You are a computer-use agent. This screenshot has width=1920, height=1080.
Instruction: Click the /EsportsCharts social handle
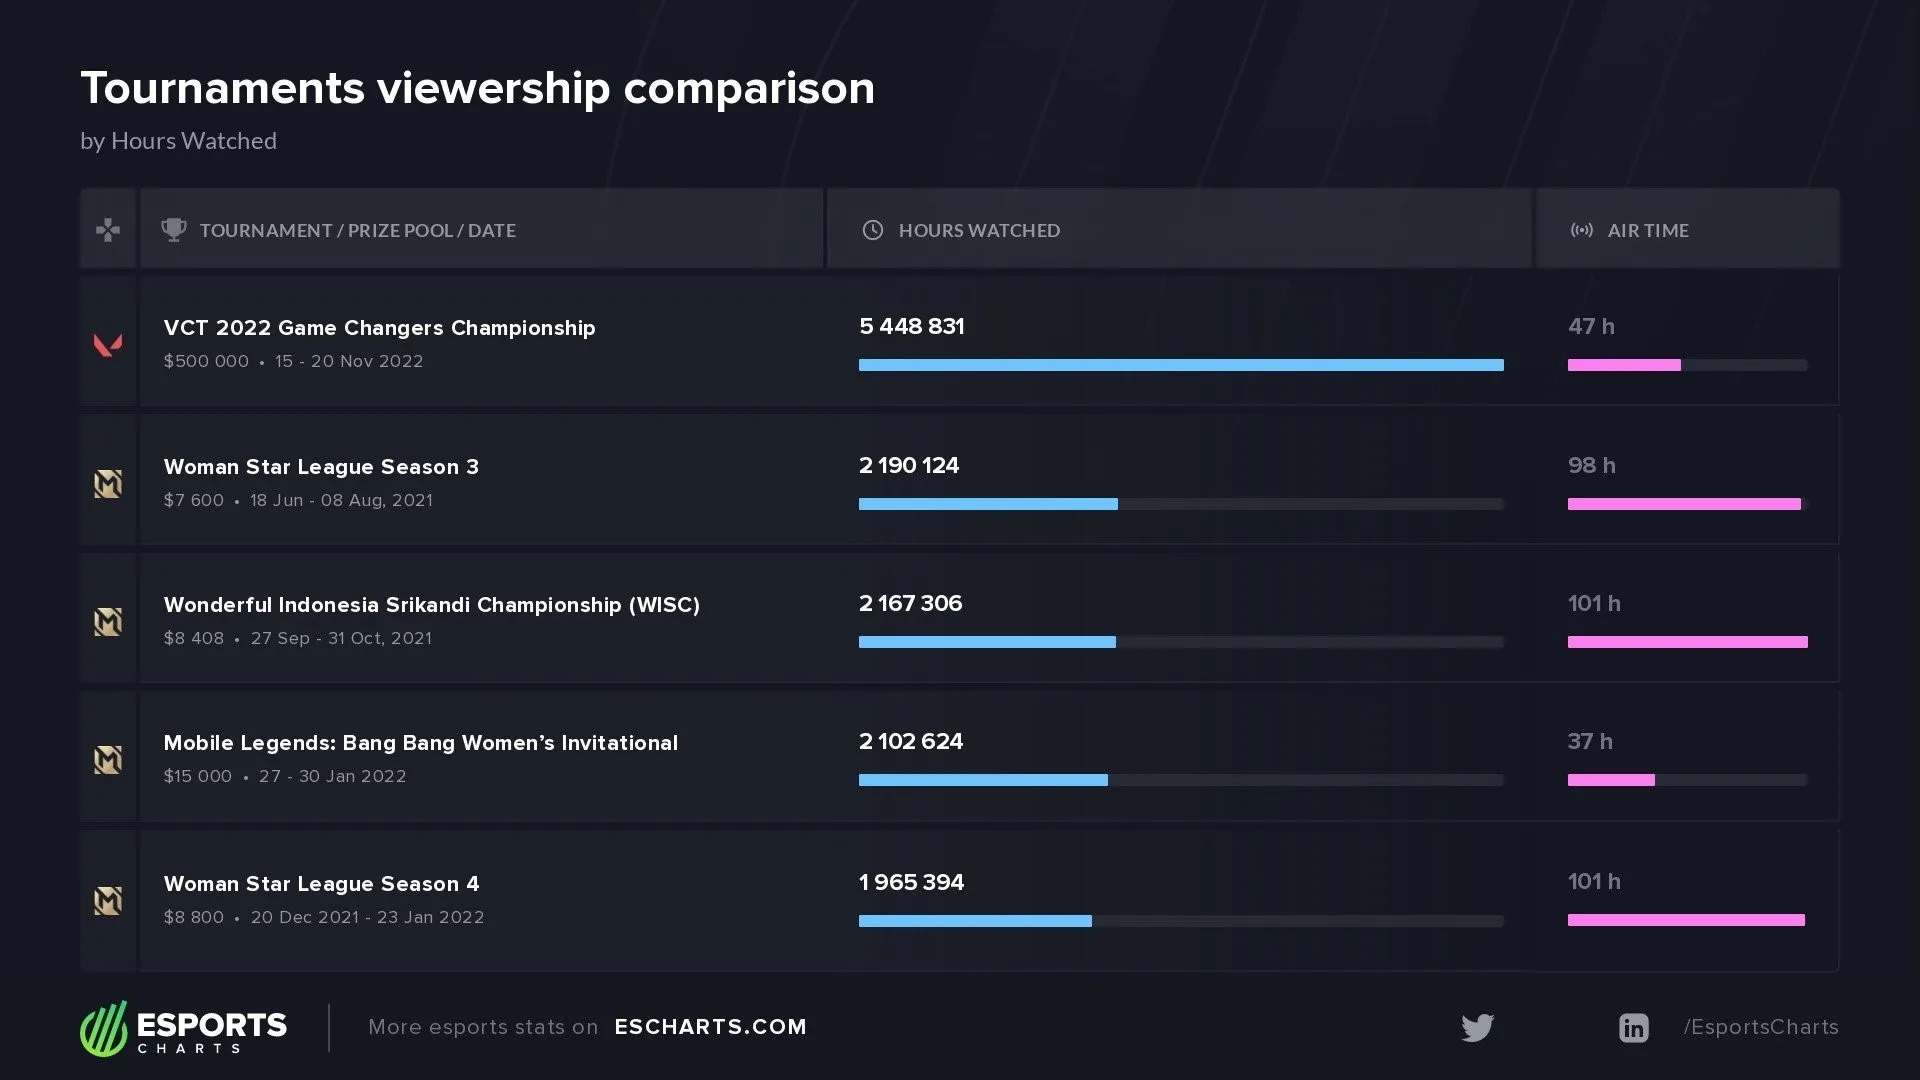(x=1761, y=1027)
